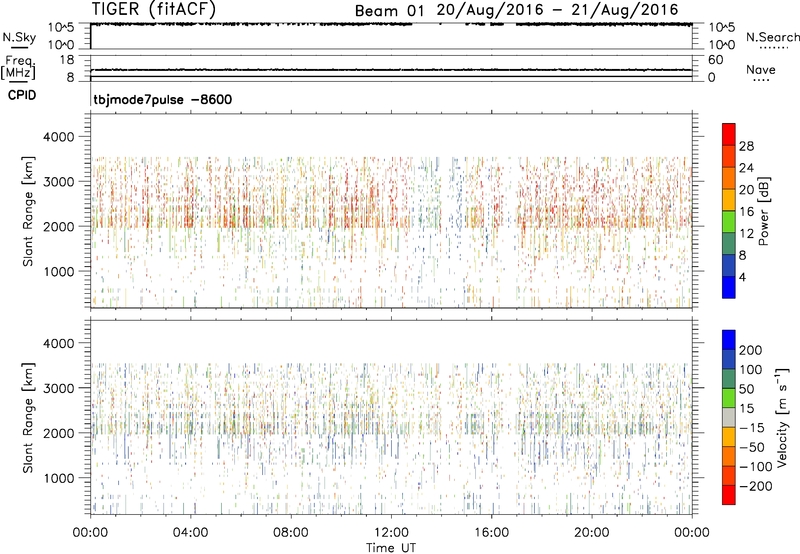
Task: Click the "Nave" legend label
Action: click(x=761, y=69)
